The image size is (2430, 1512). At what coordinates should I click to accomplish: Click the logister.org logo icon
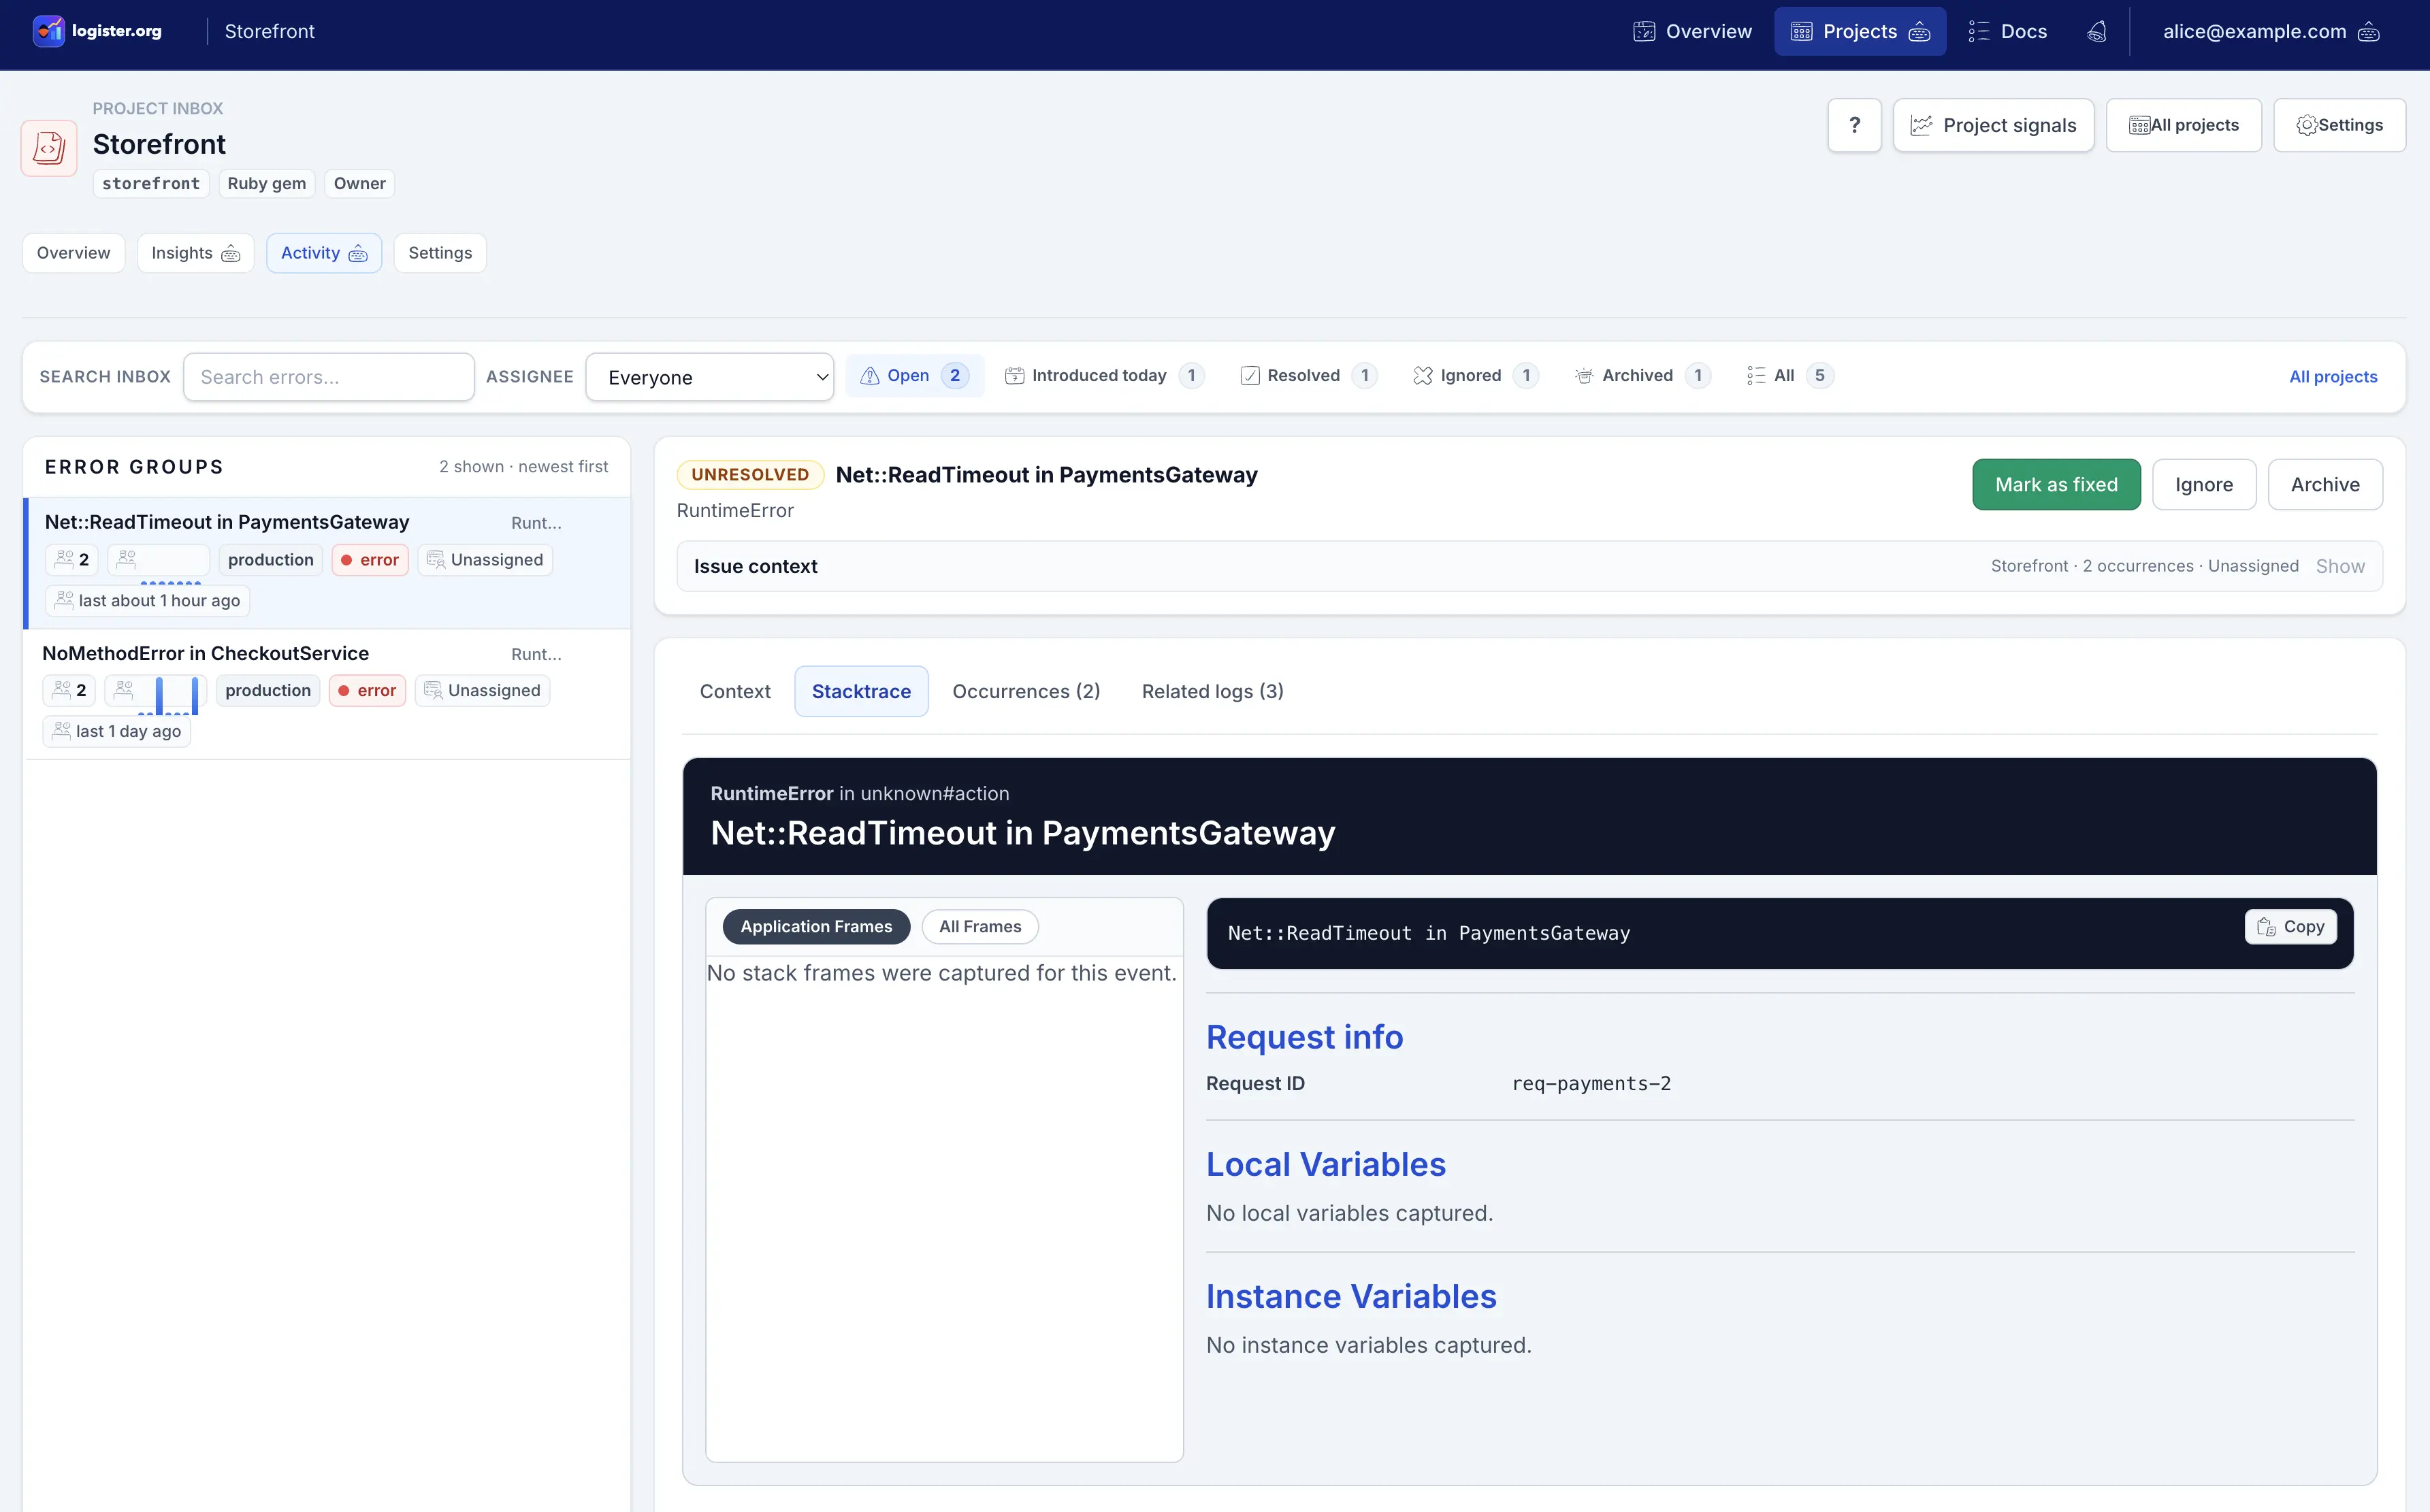point(48,31)
